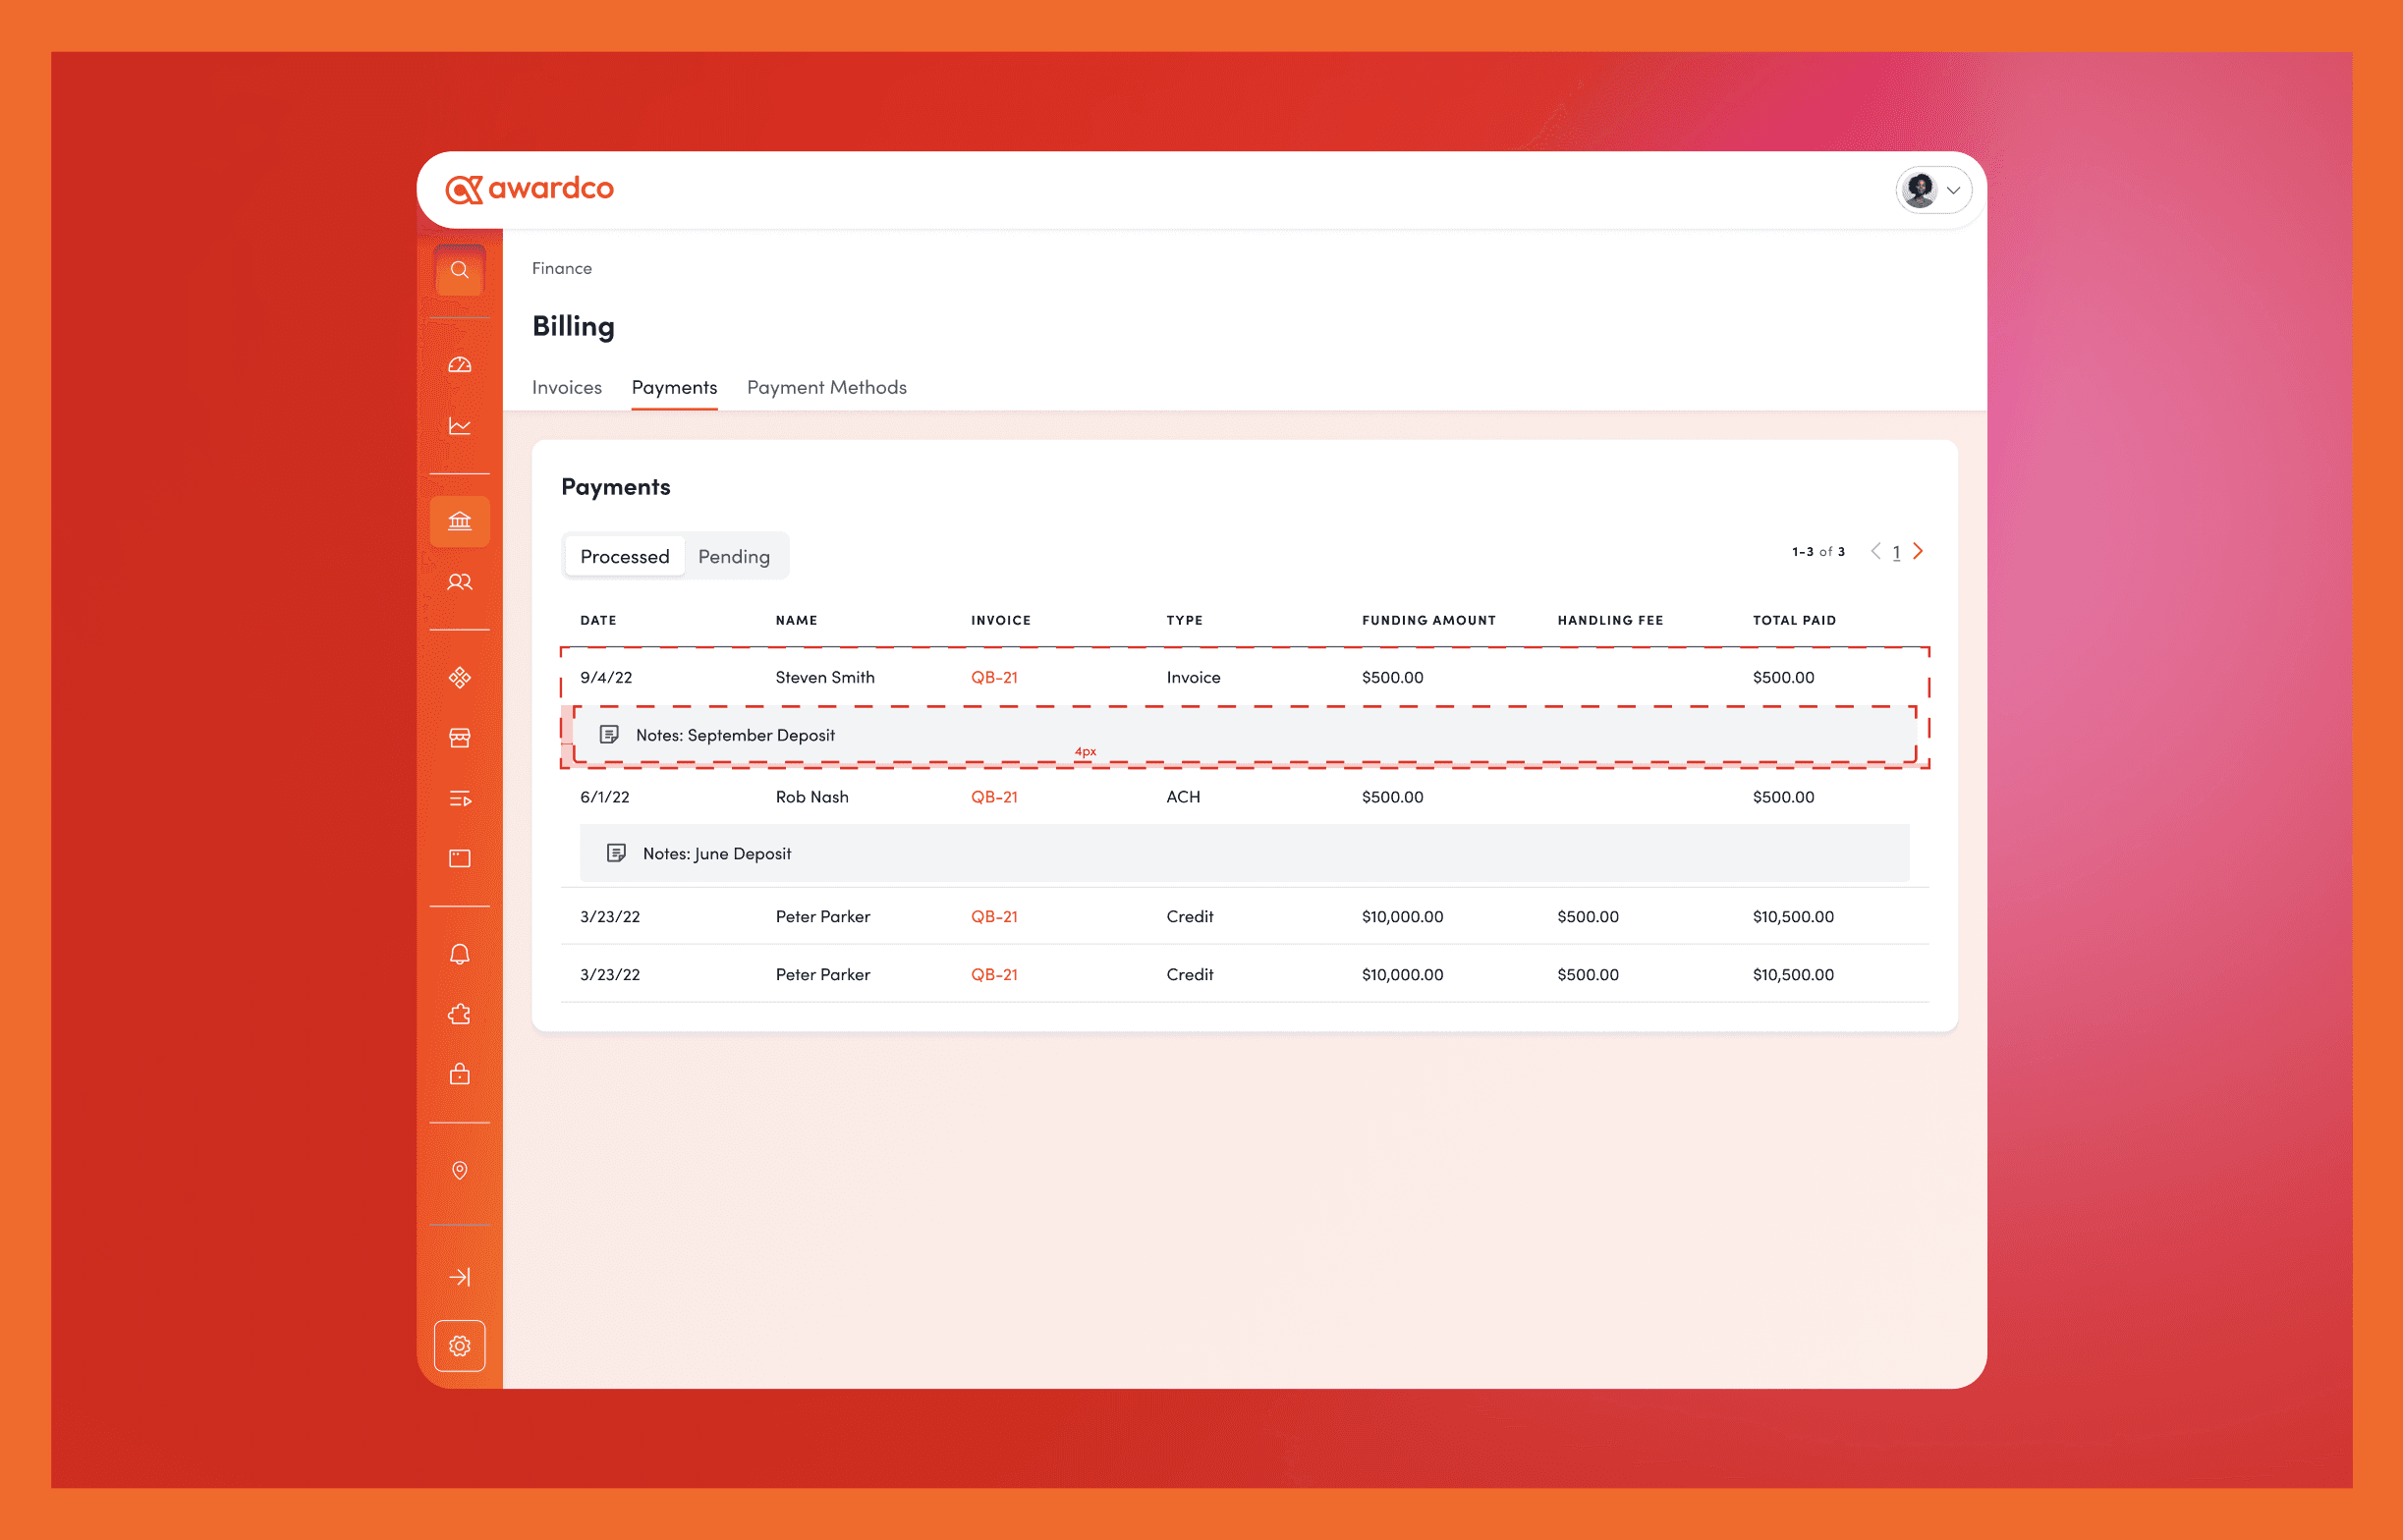Select page number 1 in pagination

(x=1897, y=553)
